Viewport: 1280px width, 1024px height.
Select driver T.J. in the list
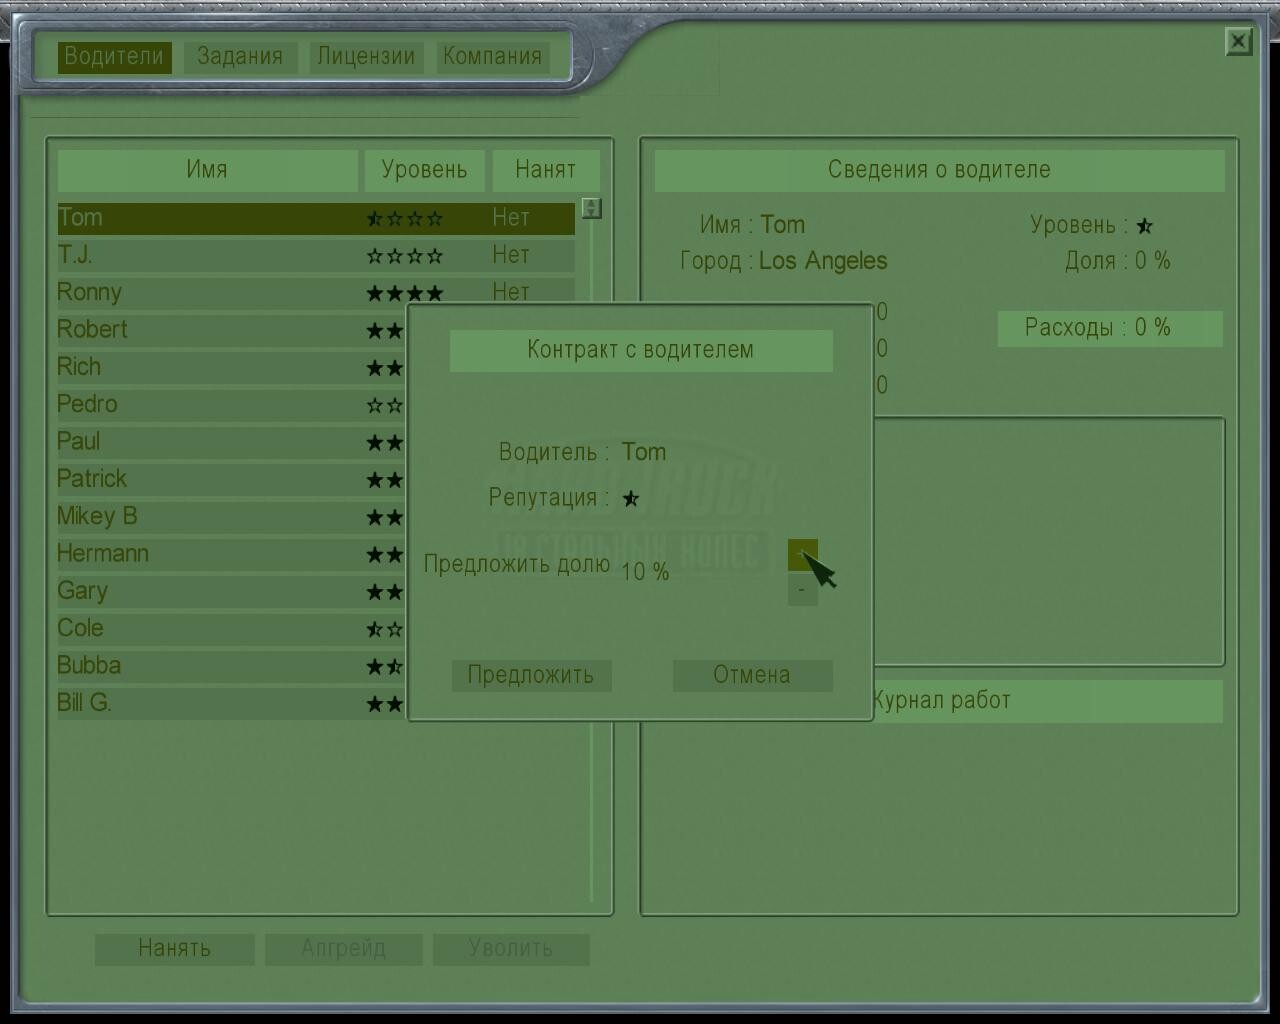pos(316,256)
